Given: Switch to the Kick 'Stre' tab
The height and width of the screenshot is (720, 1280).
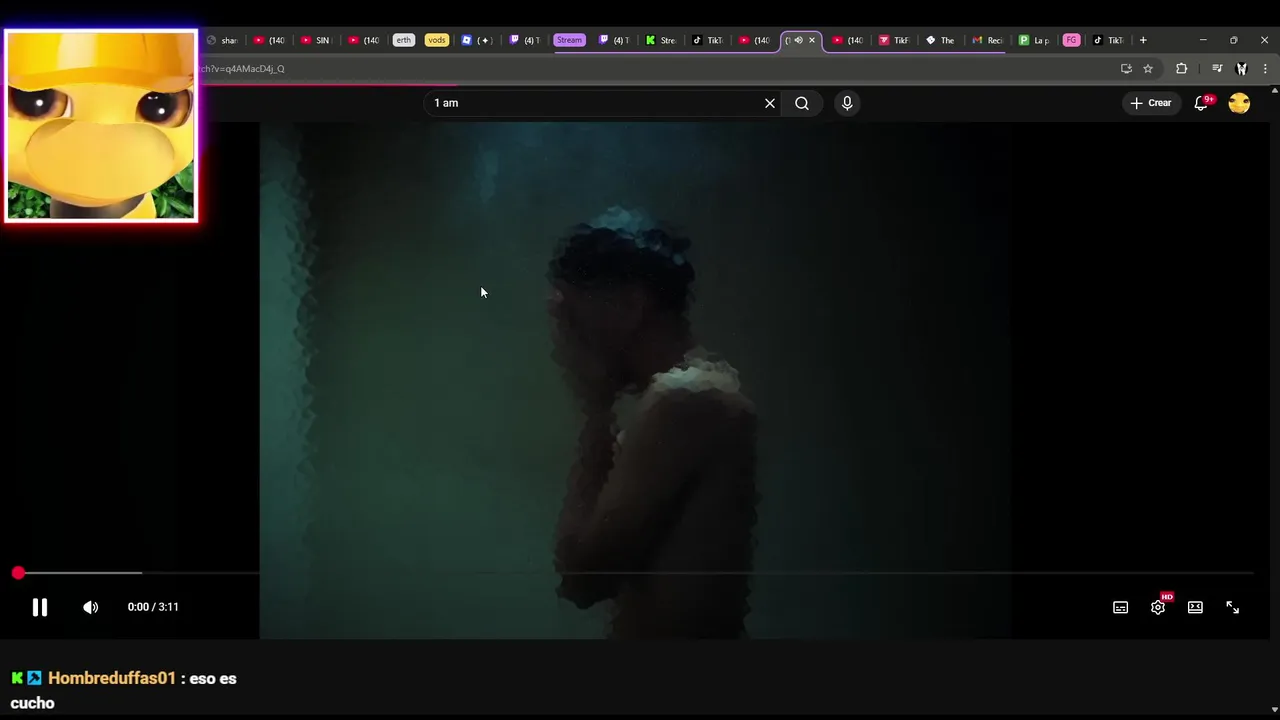Looking at the screenshot, I should [661, 40].
